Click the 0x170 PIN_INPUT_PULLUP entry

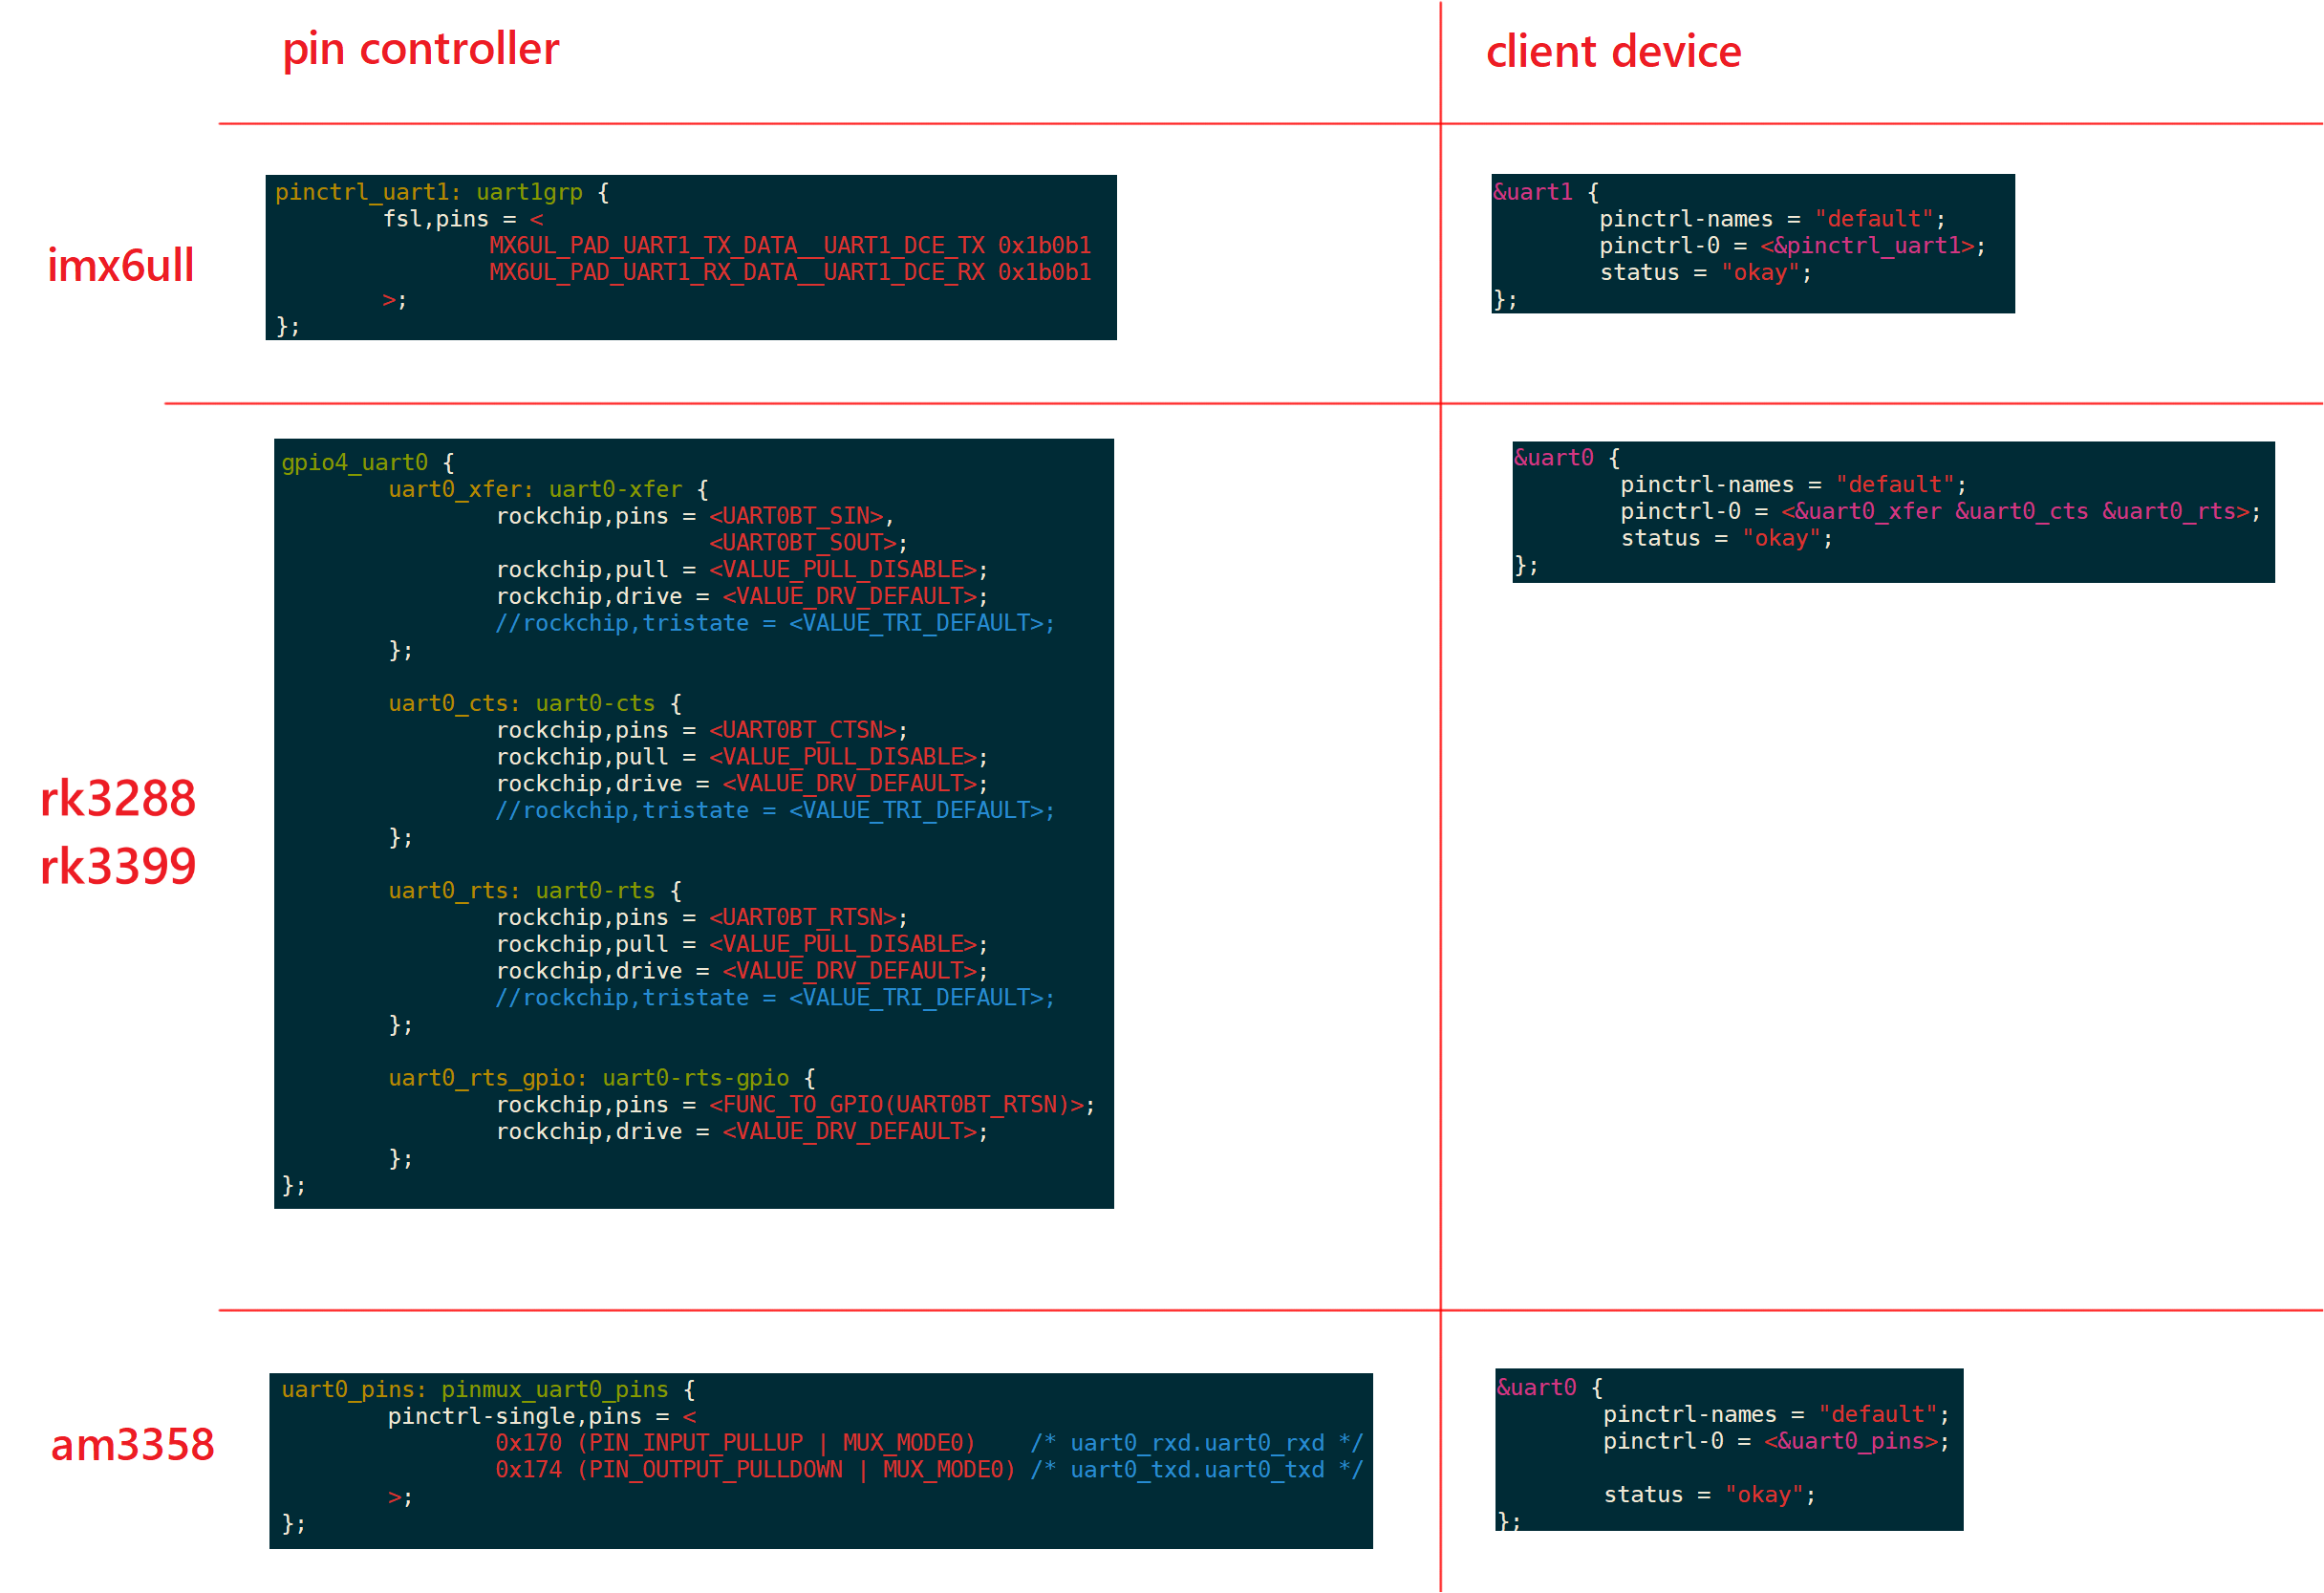point(735,1444)
